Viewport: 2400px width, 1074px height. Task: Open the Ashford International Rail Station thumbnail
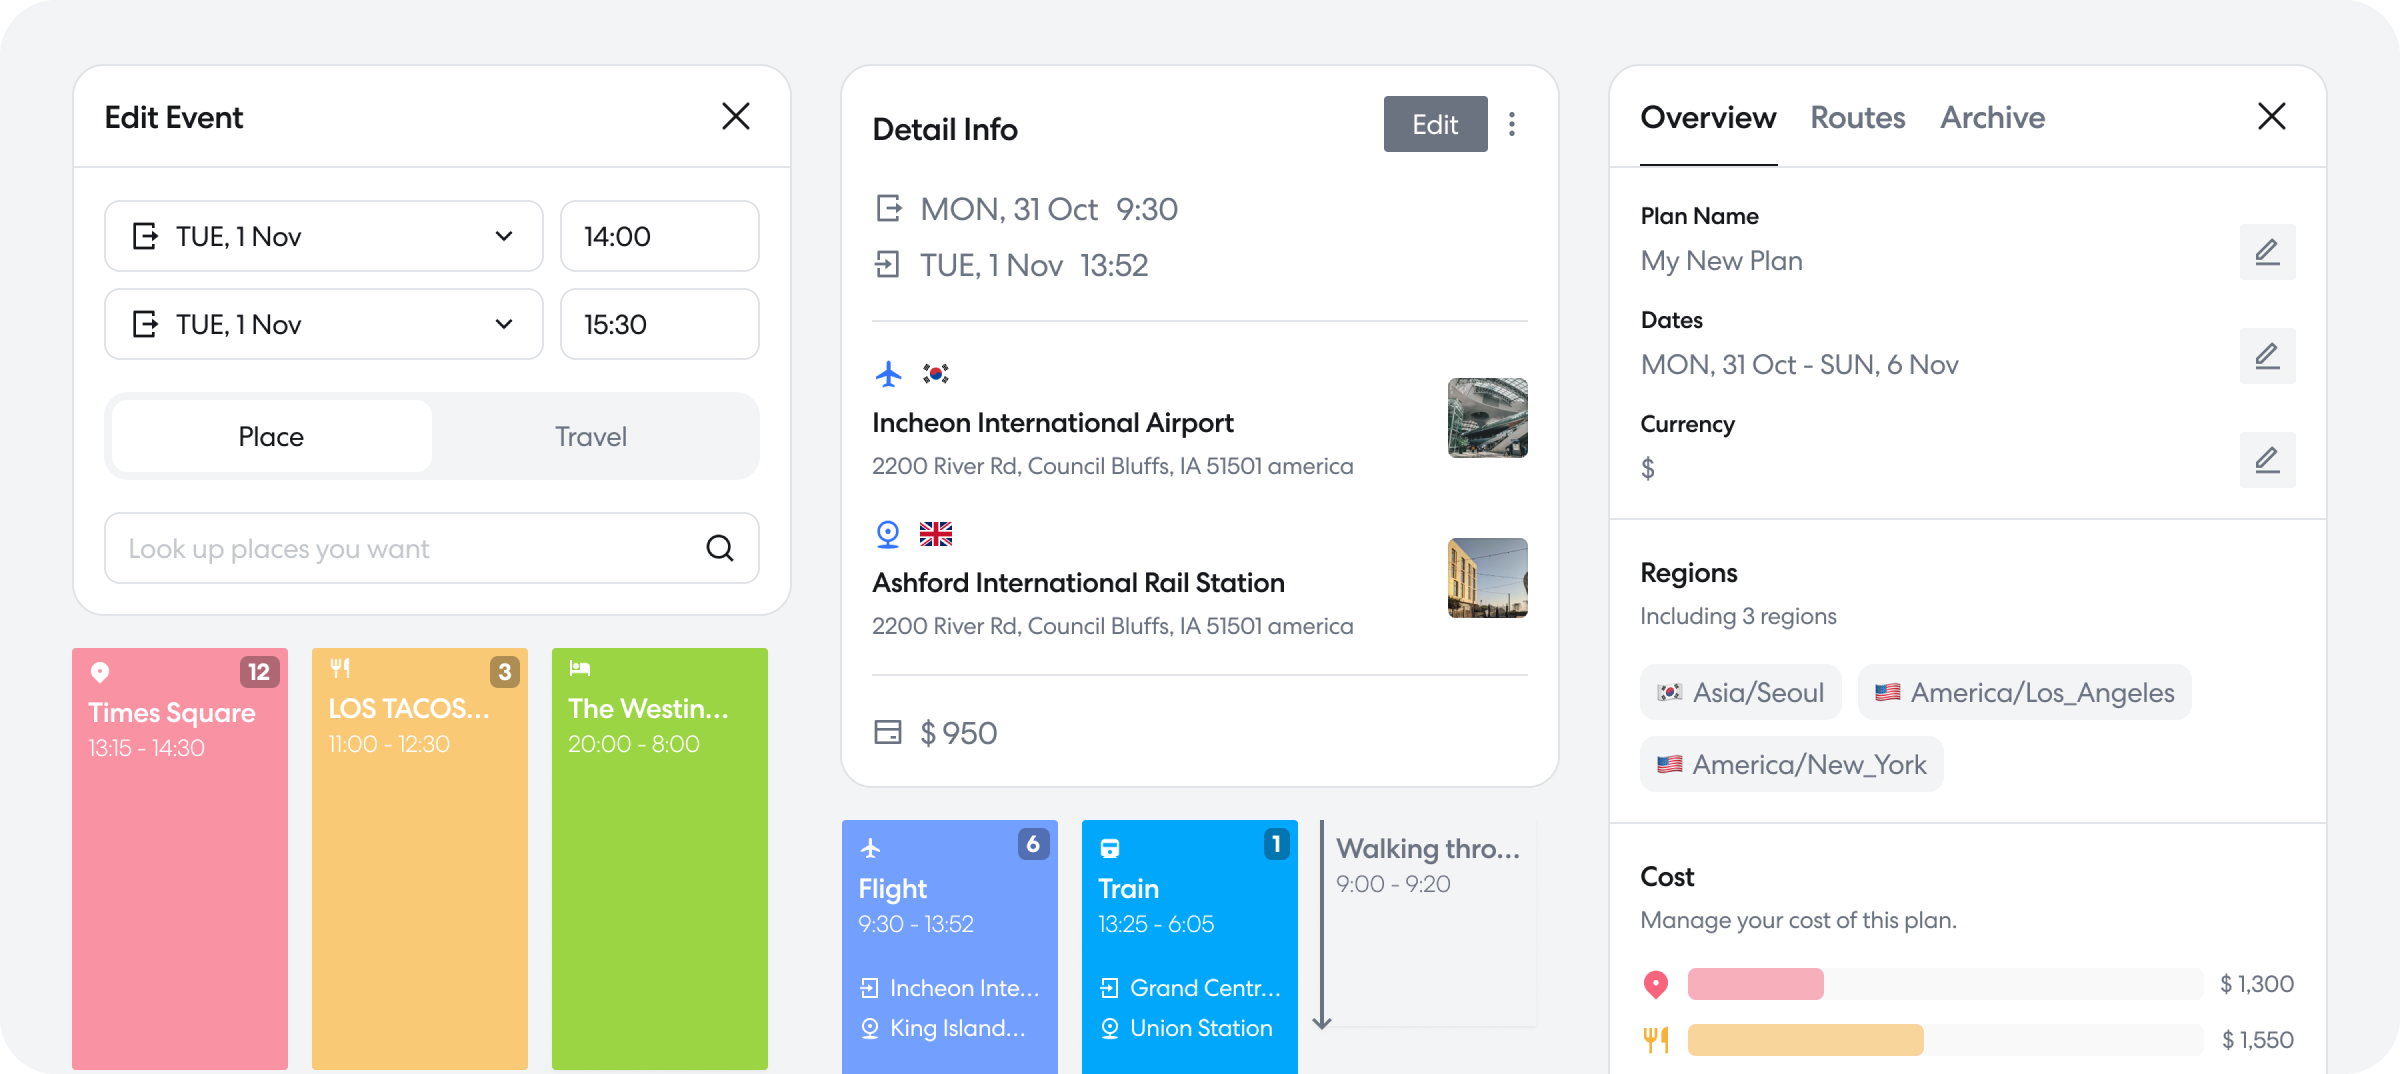tap(1488, 578)
